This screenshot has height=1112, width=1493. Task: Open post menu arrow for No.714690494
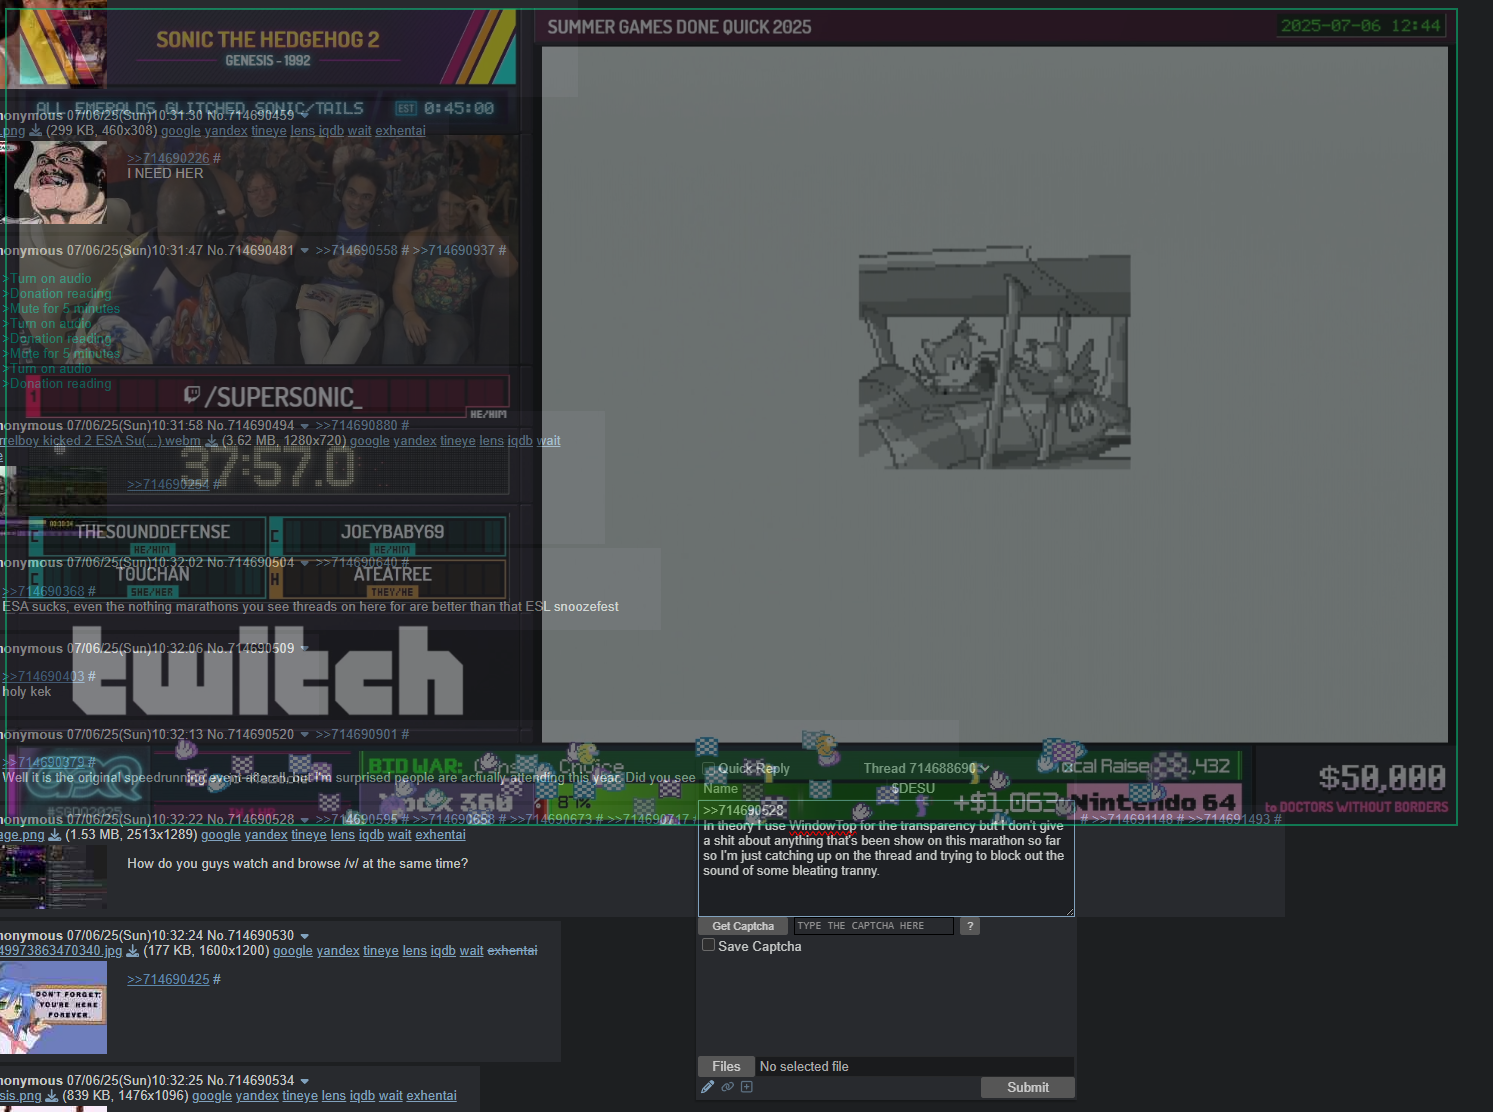305,426
